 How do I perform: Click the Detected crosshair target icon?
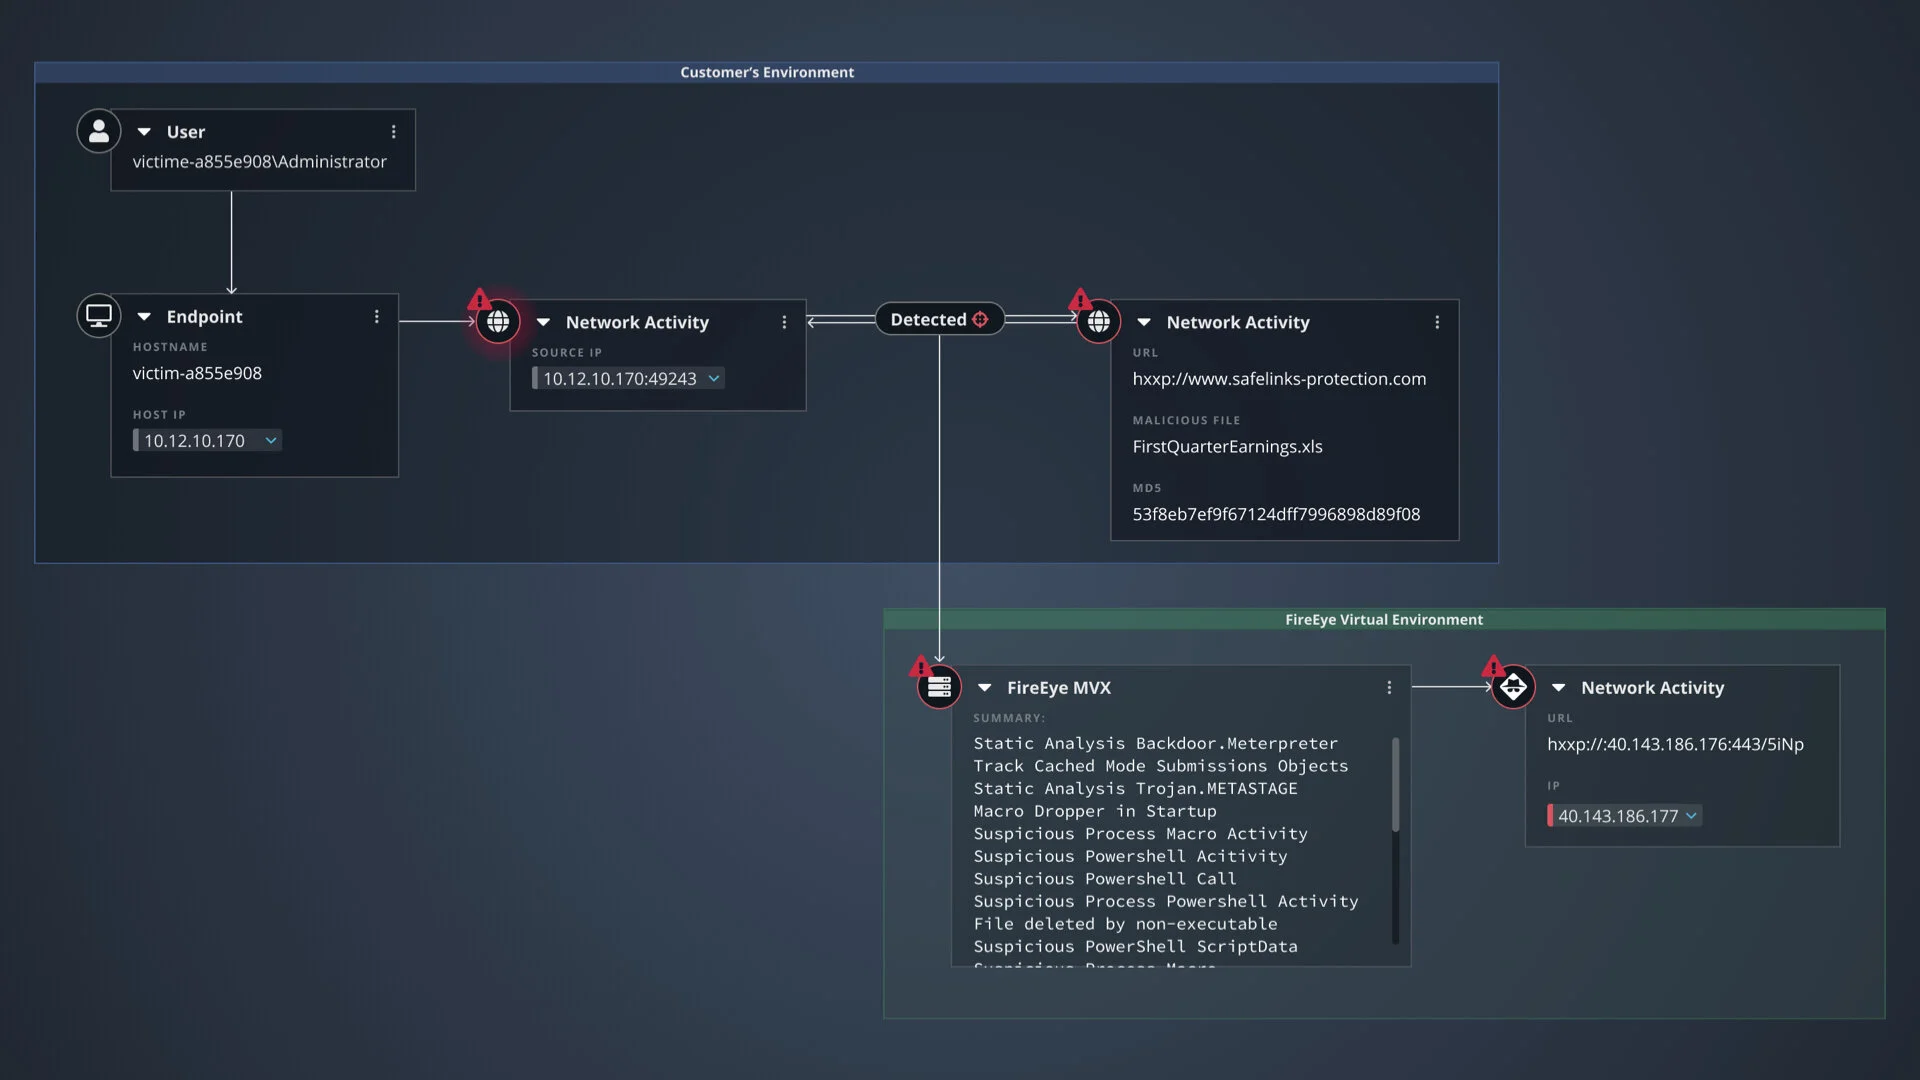click(x=980, y=320)
